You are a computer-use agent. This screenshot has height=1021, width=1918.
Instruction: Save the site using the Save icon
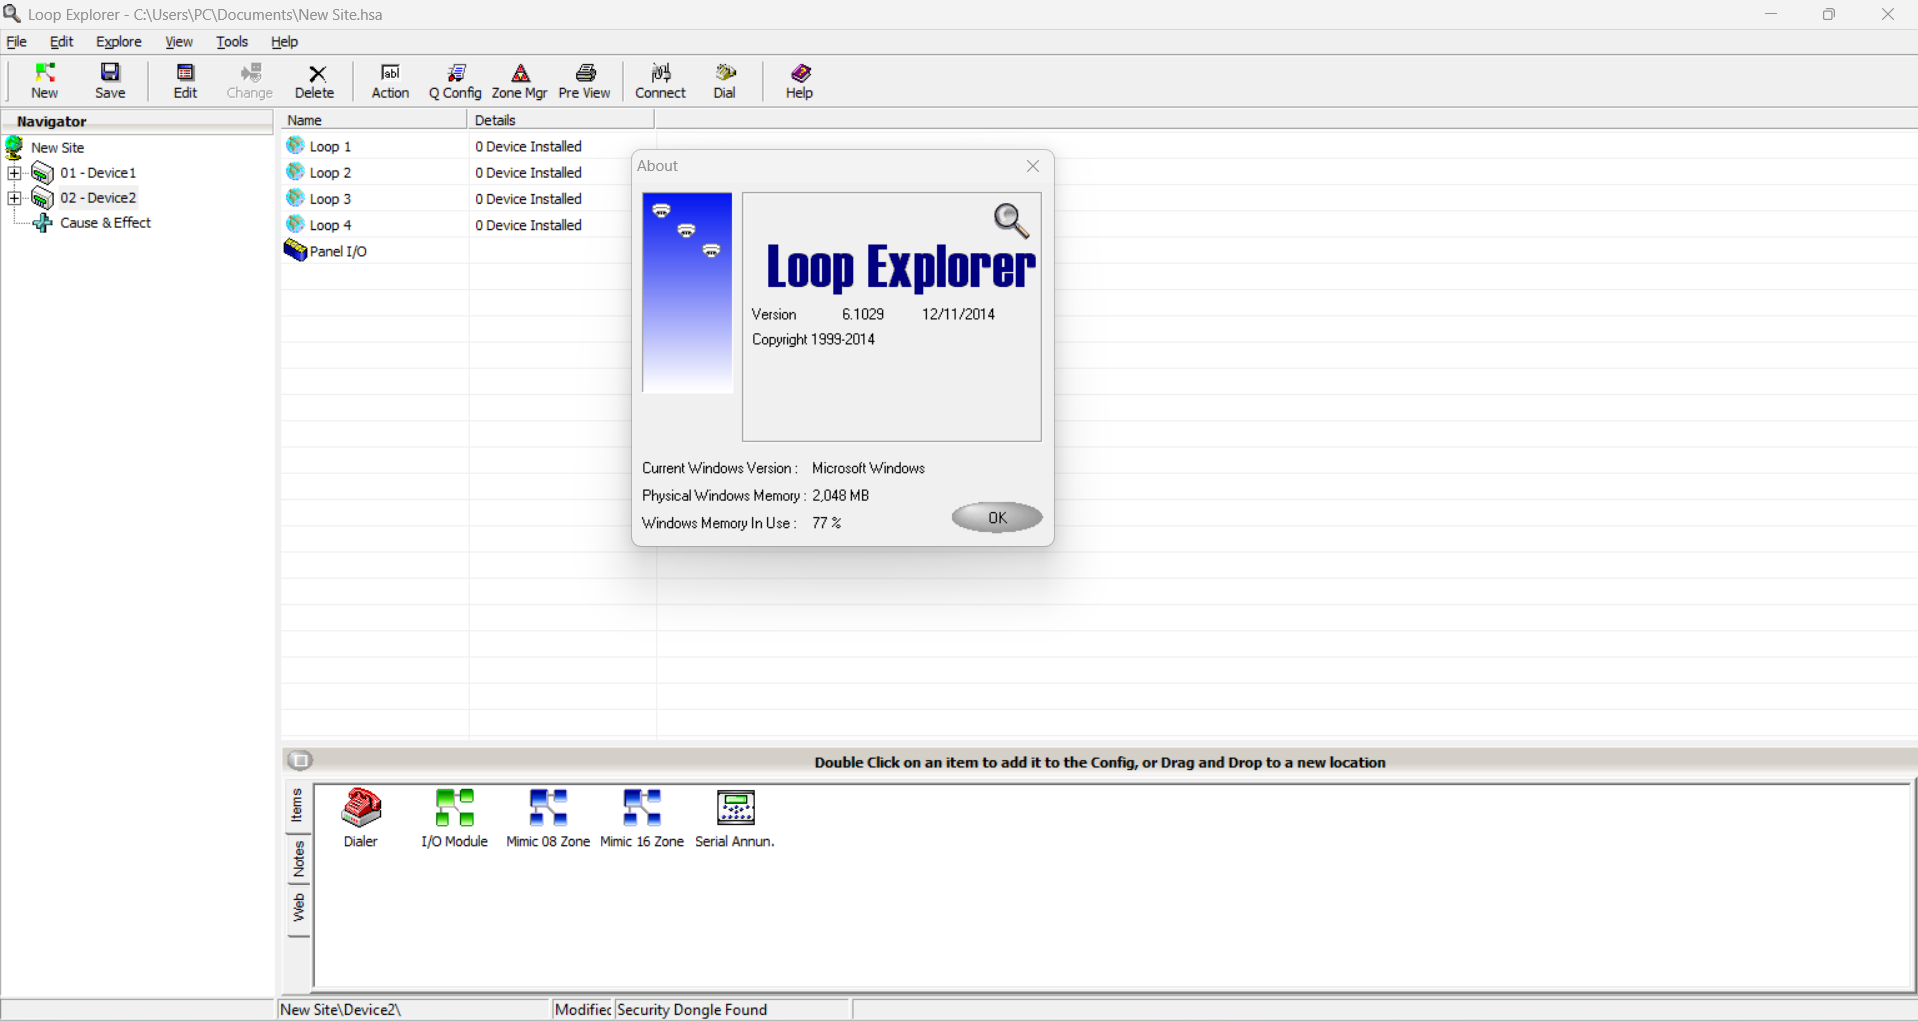click(x=110, y=80)
